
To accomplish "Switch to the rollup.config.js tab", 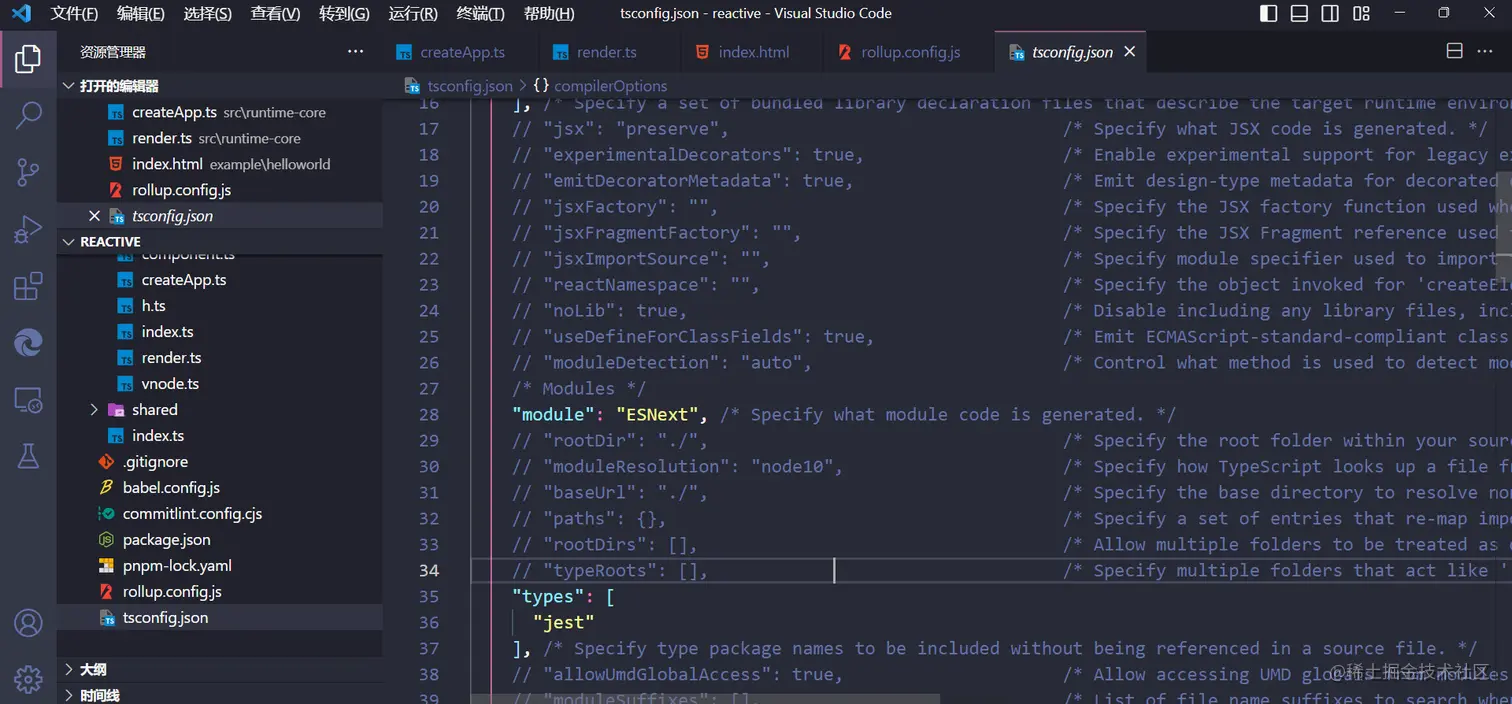I will (910, 52).
